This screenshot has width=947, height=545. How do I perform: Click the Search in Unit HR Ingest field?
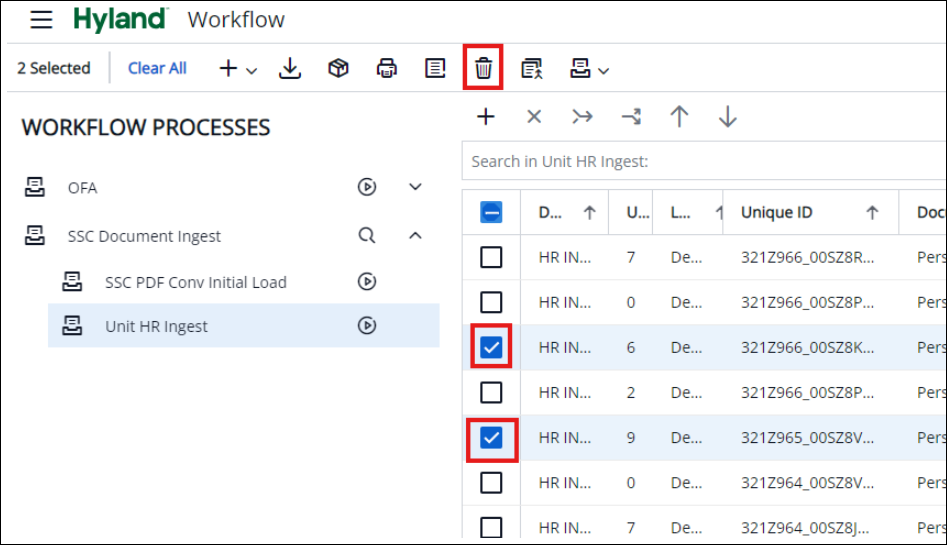(704, 161)
